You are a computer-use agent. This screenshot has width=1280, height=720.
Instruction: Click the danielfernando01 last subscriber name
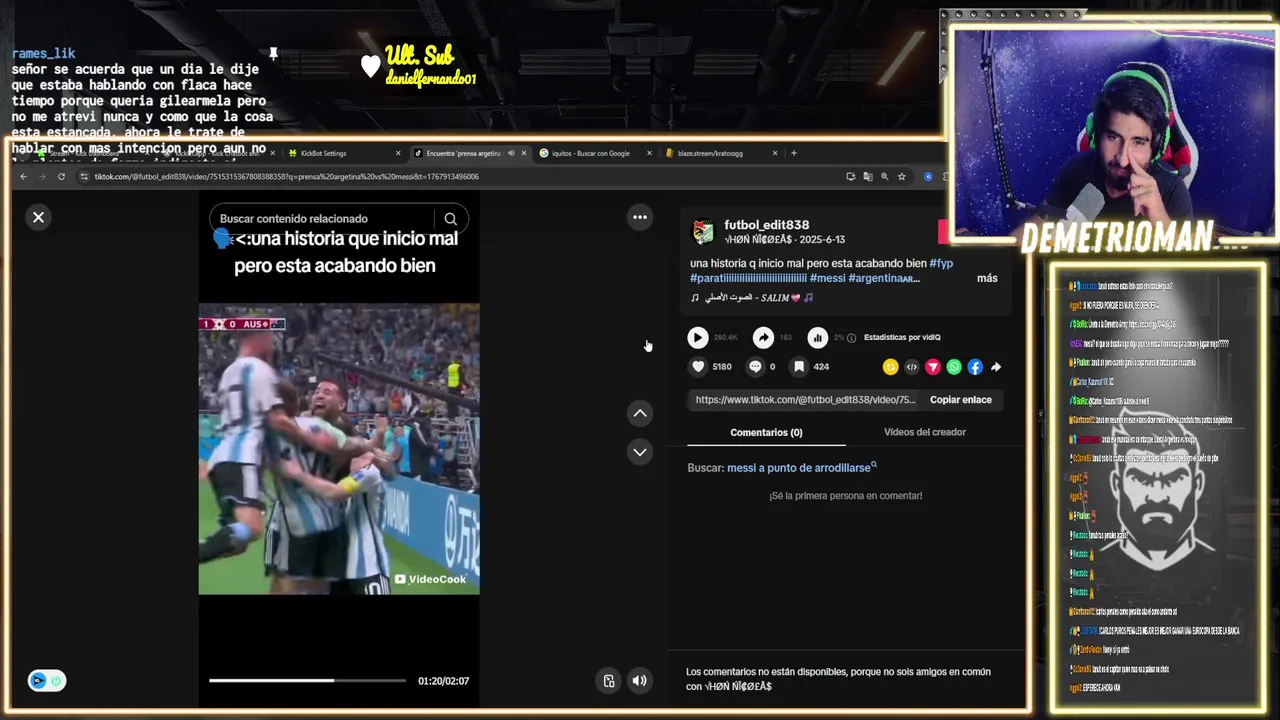(x=431, y=78)
